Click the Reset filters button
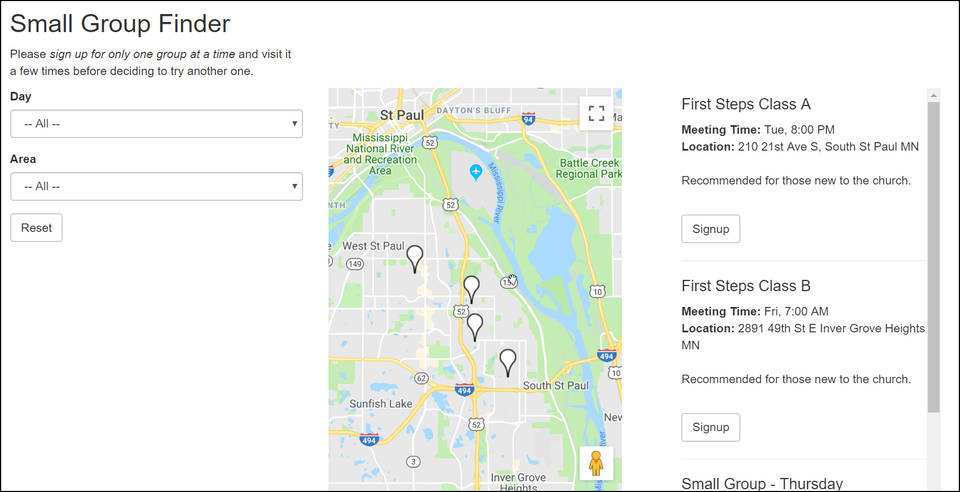 click(x=36, y=228)
